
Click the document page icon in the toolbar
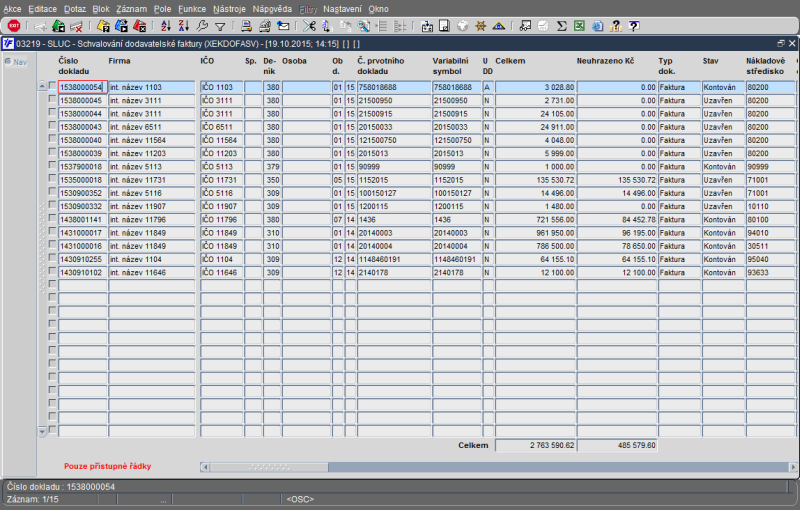[x=444, y=26]
